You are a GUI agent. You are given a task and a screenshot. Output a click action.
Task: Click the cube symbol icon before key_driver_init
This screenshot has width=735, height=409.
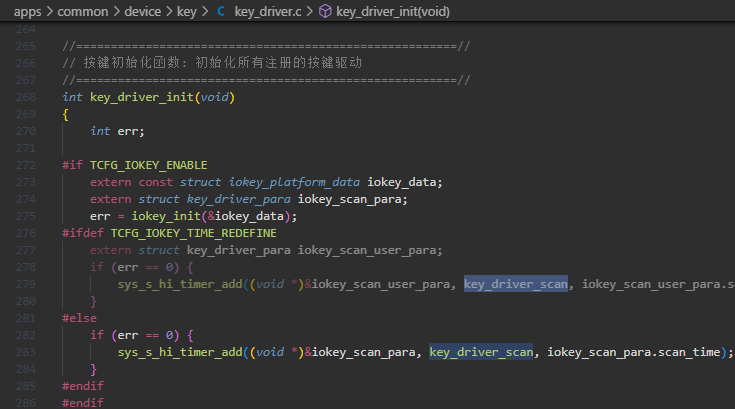tap(325, 12)
